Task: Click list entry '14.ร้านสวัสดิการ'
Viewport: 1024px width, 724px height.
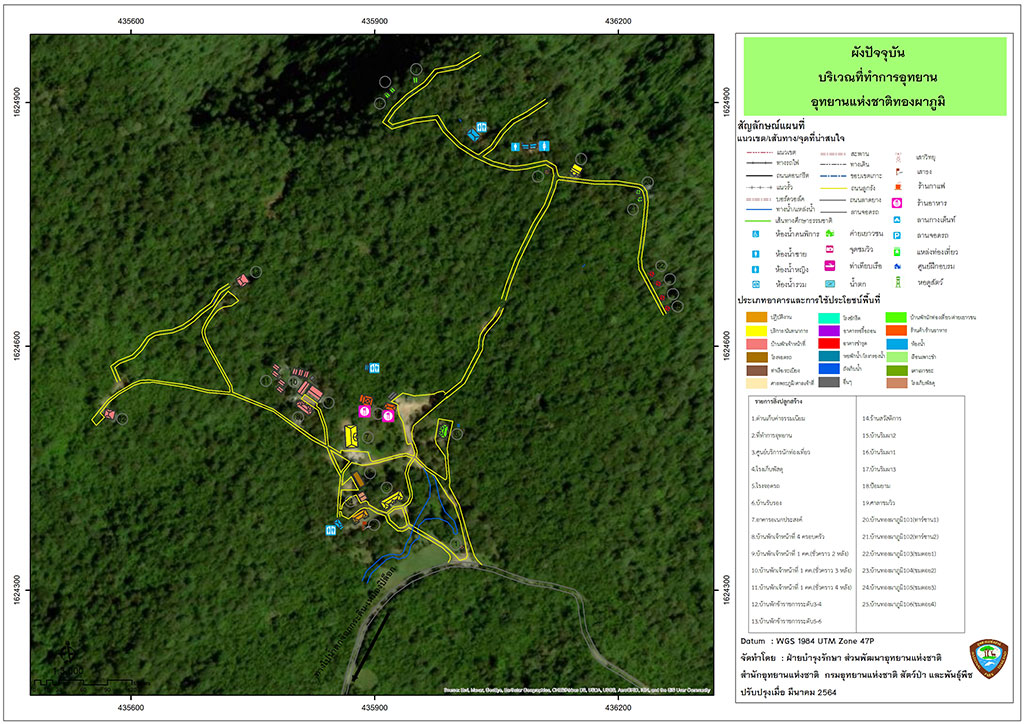Action: 882,418
